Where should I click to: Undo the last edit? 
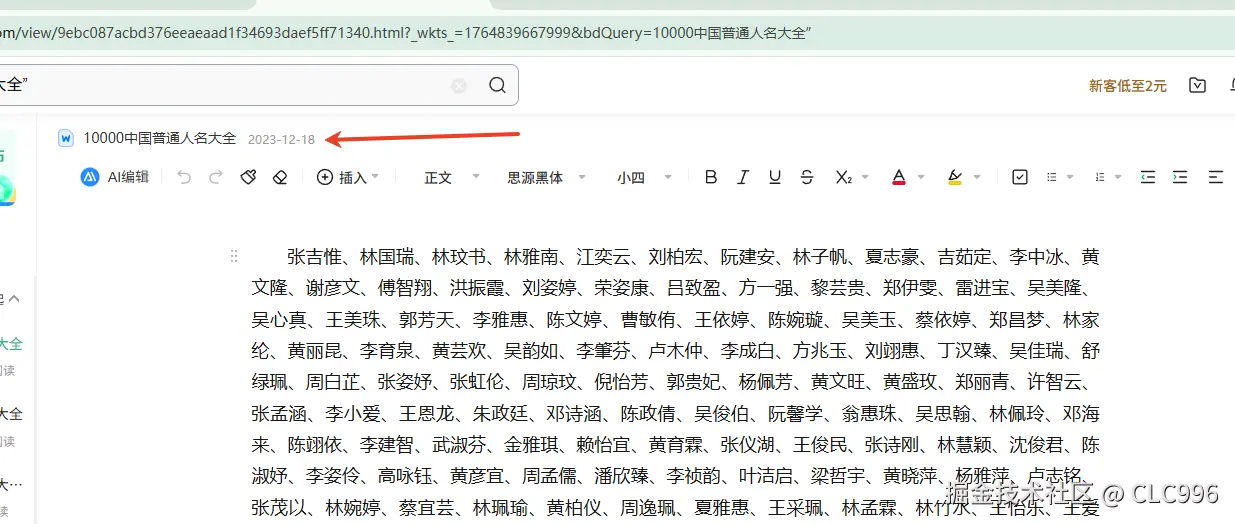(183, 177)
